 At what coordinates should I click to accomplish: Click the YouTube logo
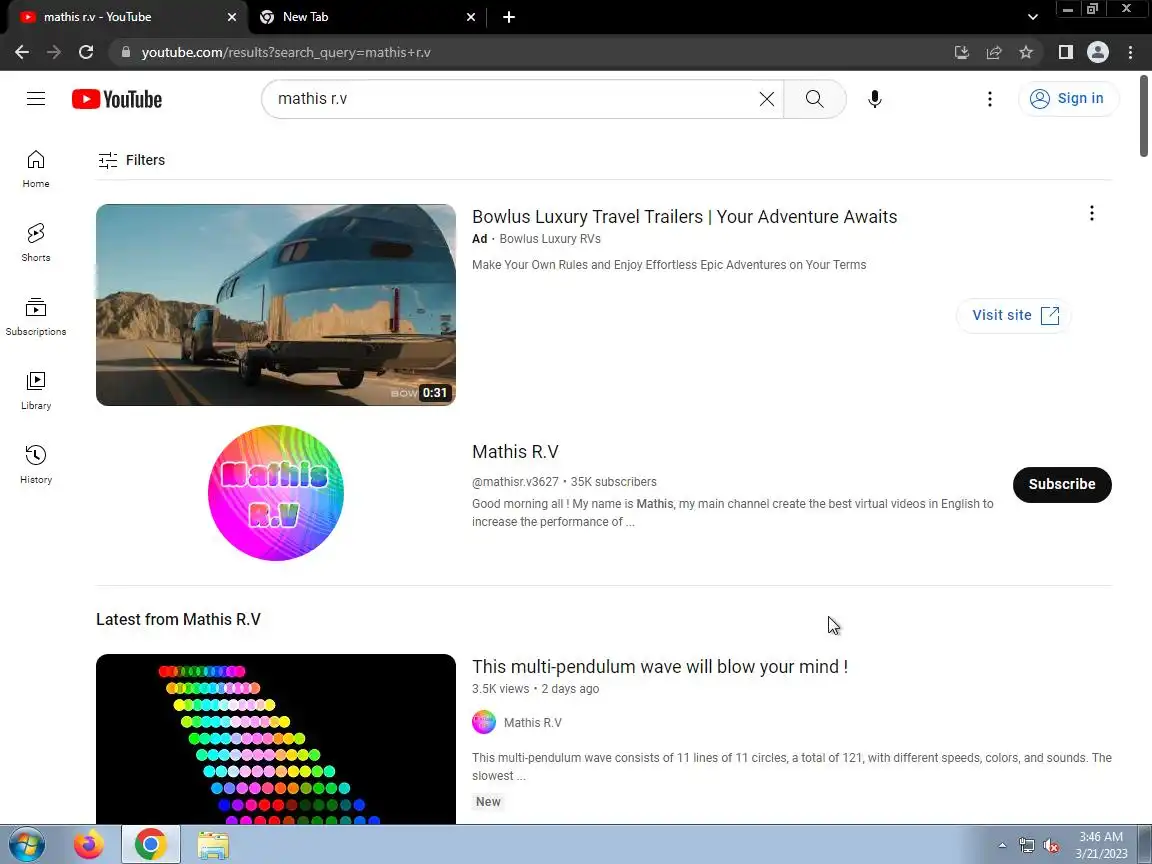tap(117, 99)
